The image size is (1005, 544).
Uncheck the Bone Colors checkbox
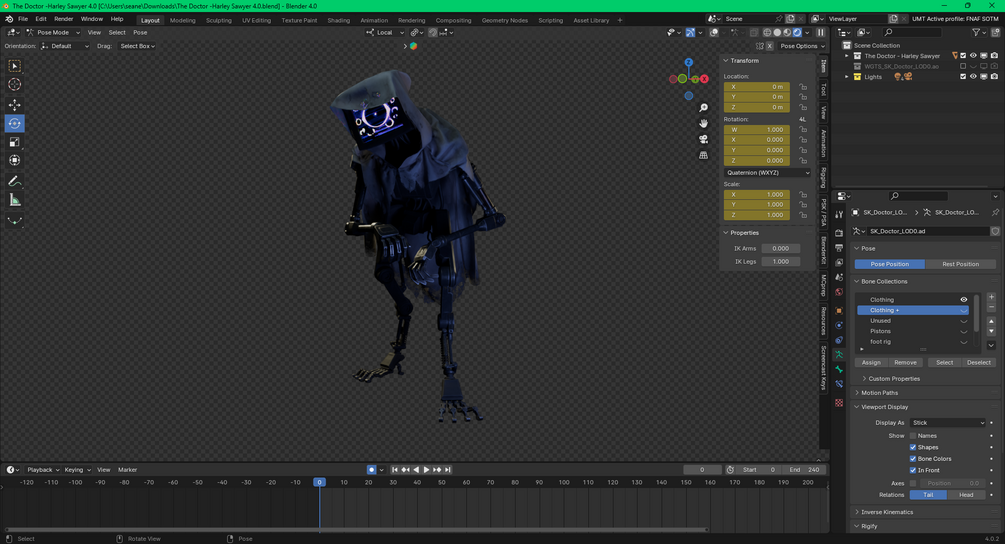(913, 459)
